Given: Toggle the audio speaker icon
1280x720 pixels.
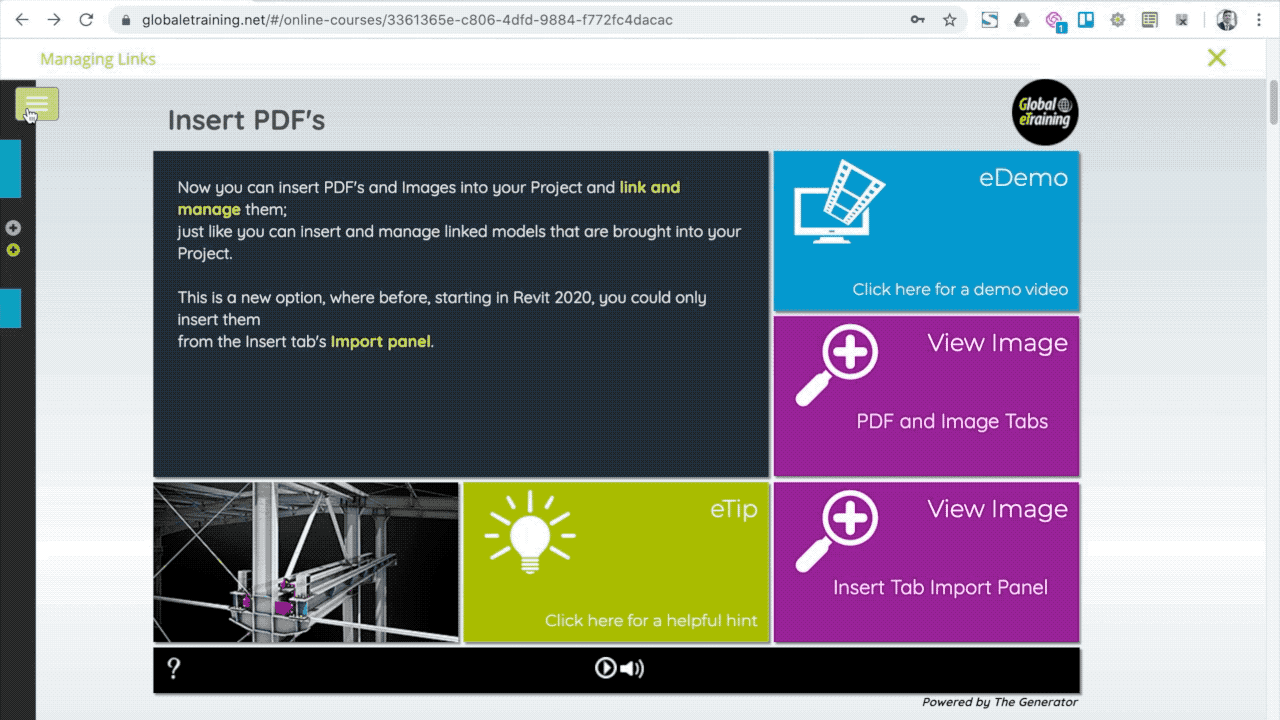Looking at the screenshot, I should pos(632,668).
